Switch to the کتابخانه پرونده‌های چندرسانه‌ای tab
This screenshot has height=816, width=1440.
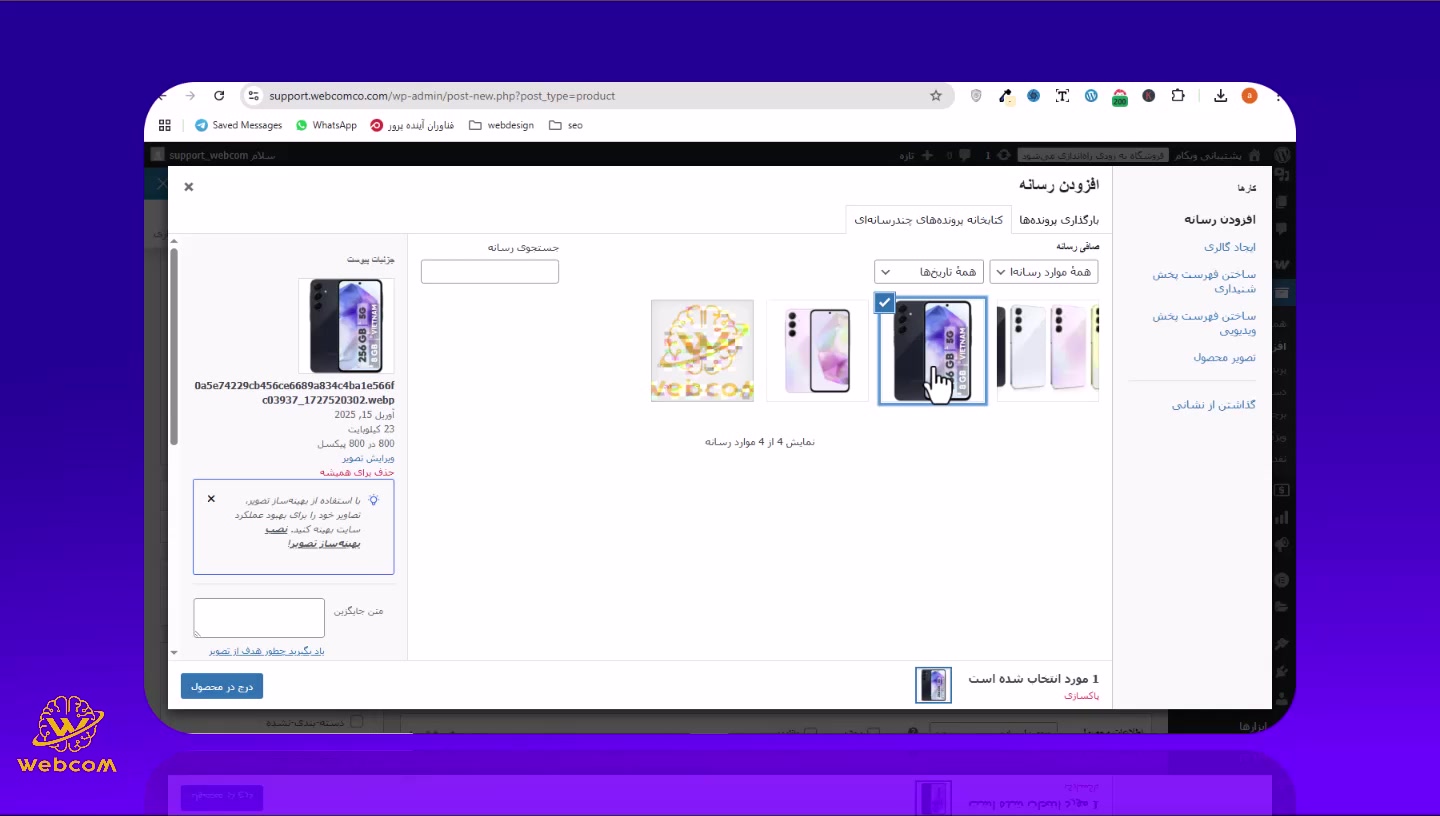929,220
